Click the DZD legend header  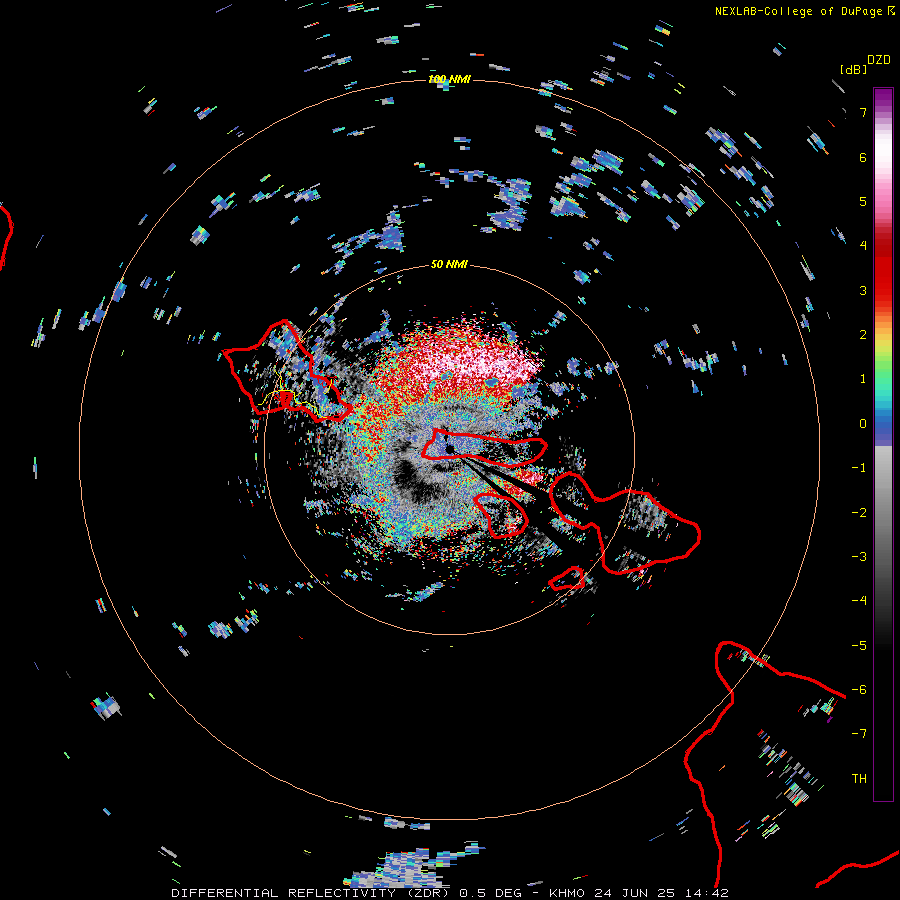[x=879, y=60]
